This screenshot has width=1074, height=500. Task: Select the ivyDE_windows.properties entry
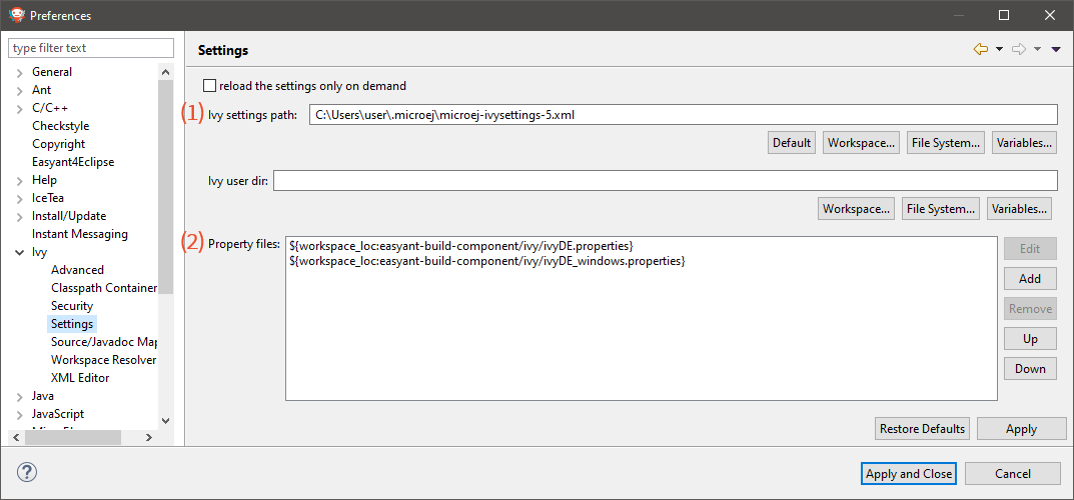pos(487,261)
